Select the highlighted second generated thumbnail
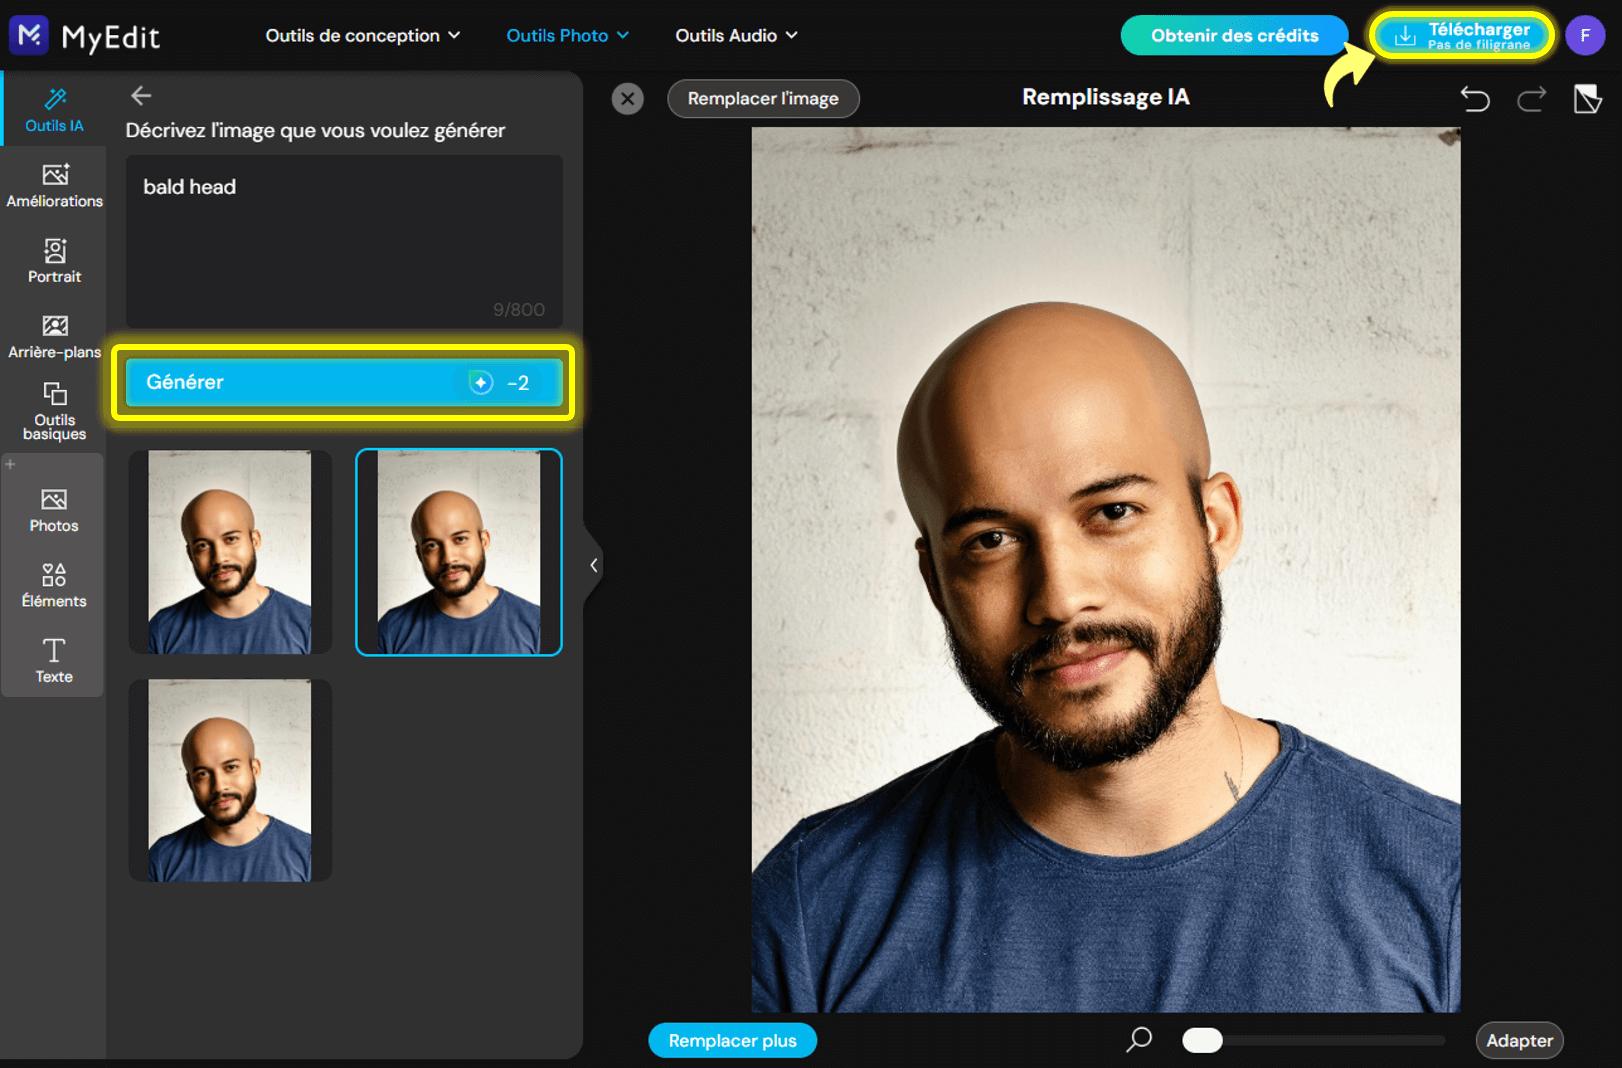 459,552
